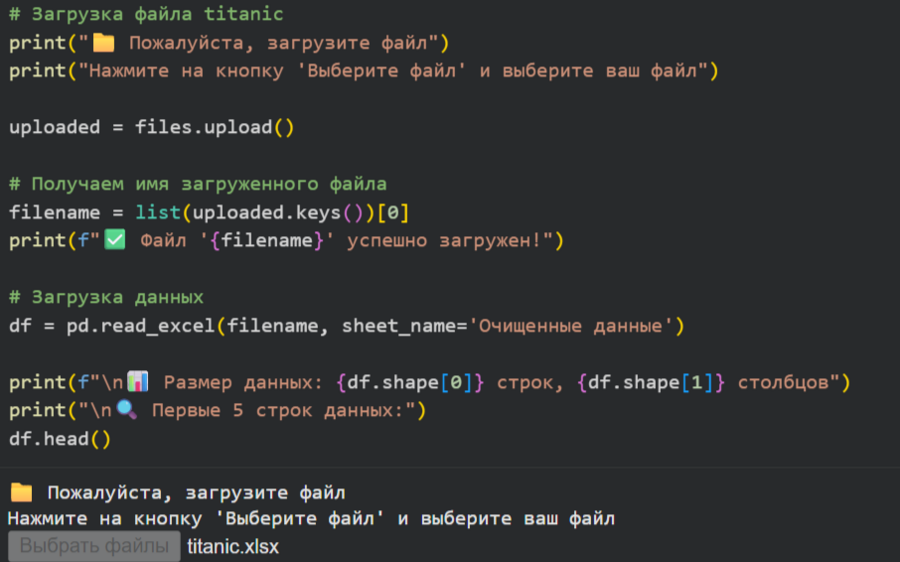Click the '# Получаем имя загруженного файла' comment

(198, 184)
